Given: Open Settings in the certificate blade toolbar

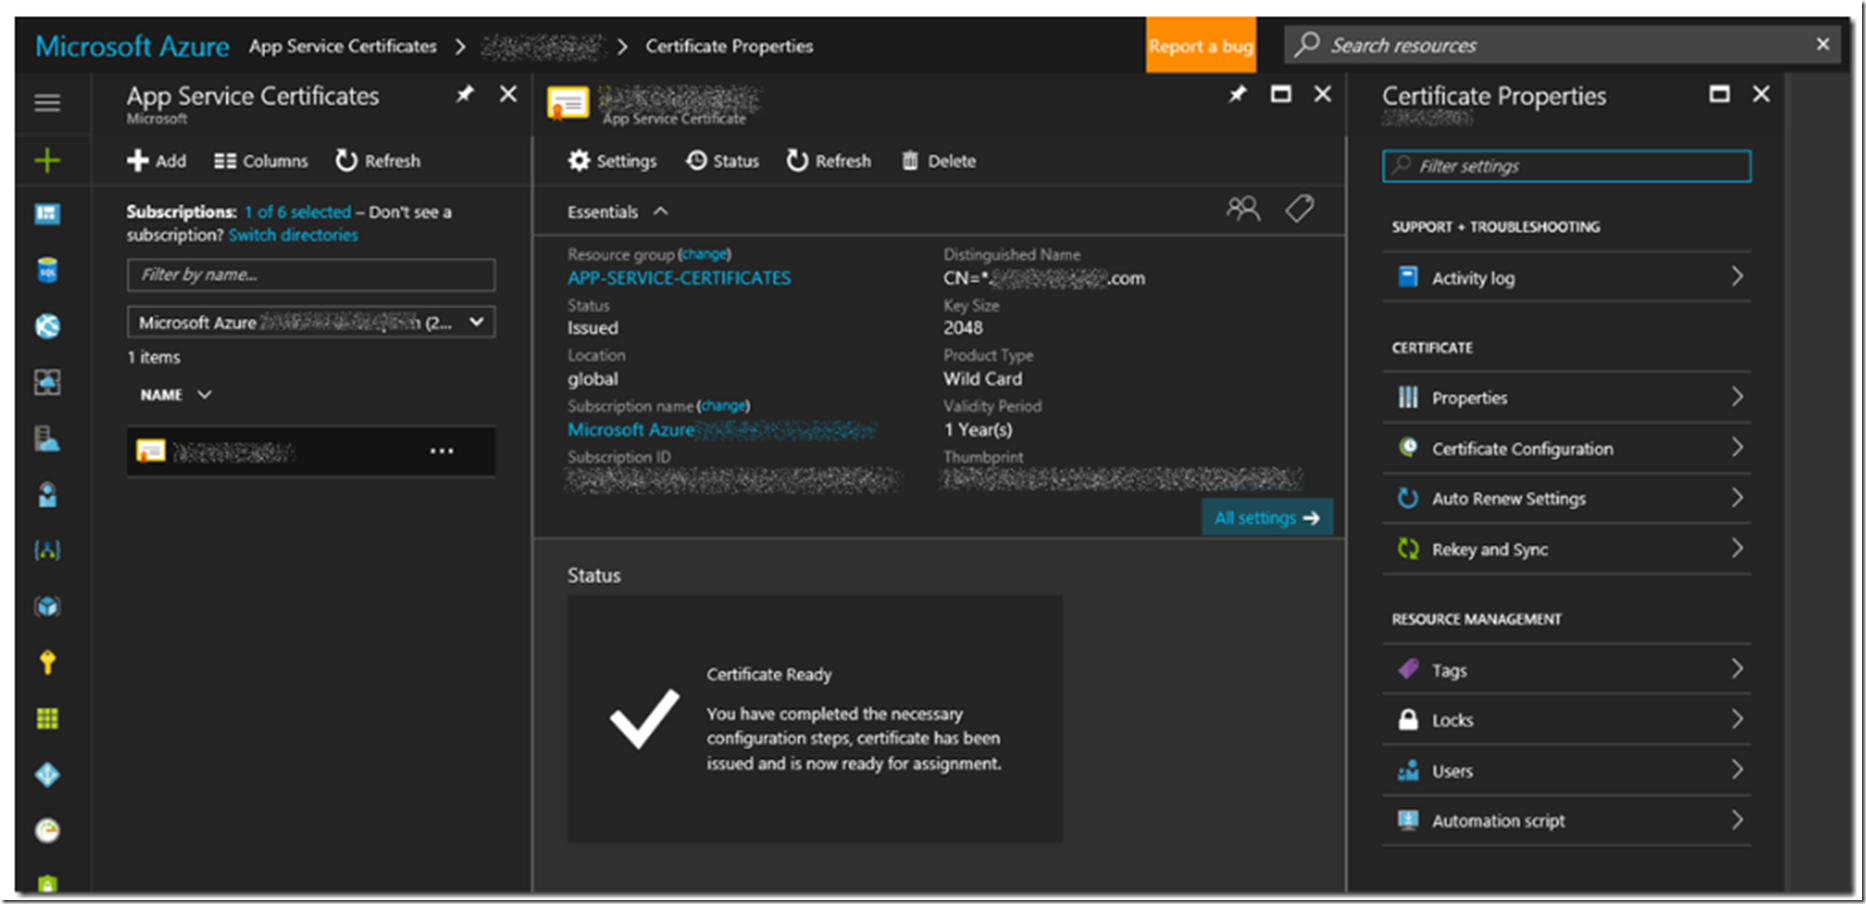Looking at the screenshot, I should pos(612,161).
